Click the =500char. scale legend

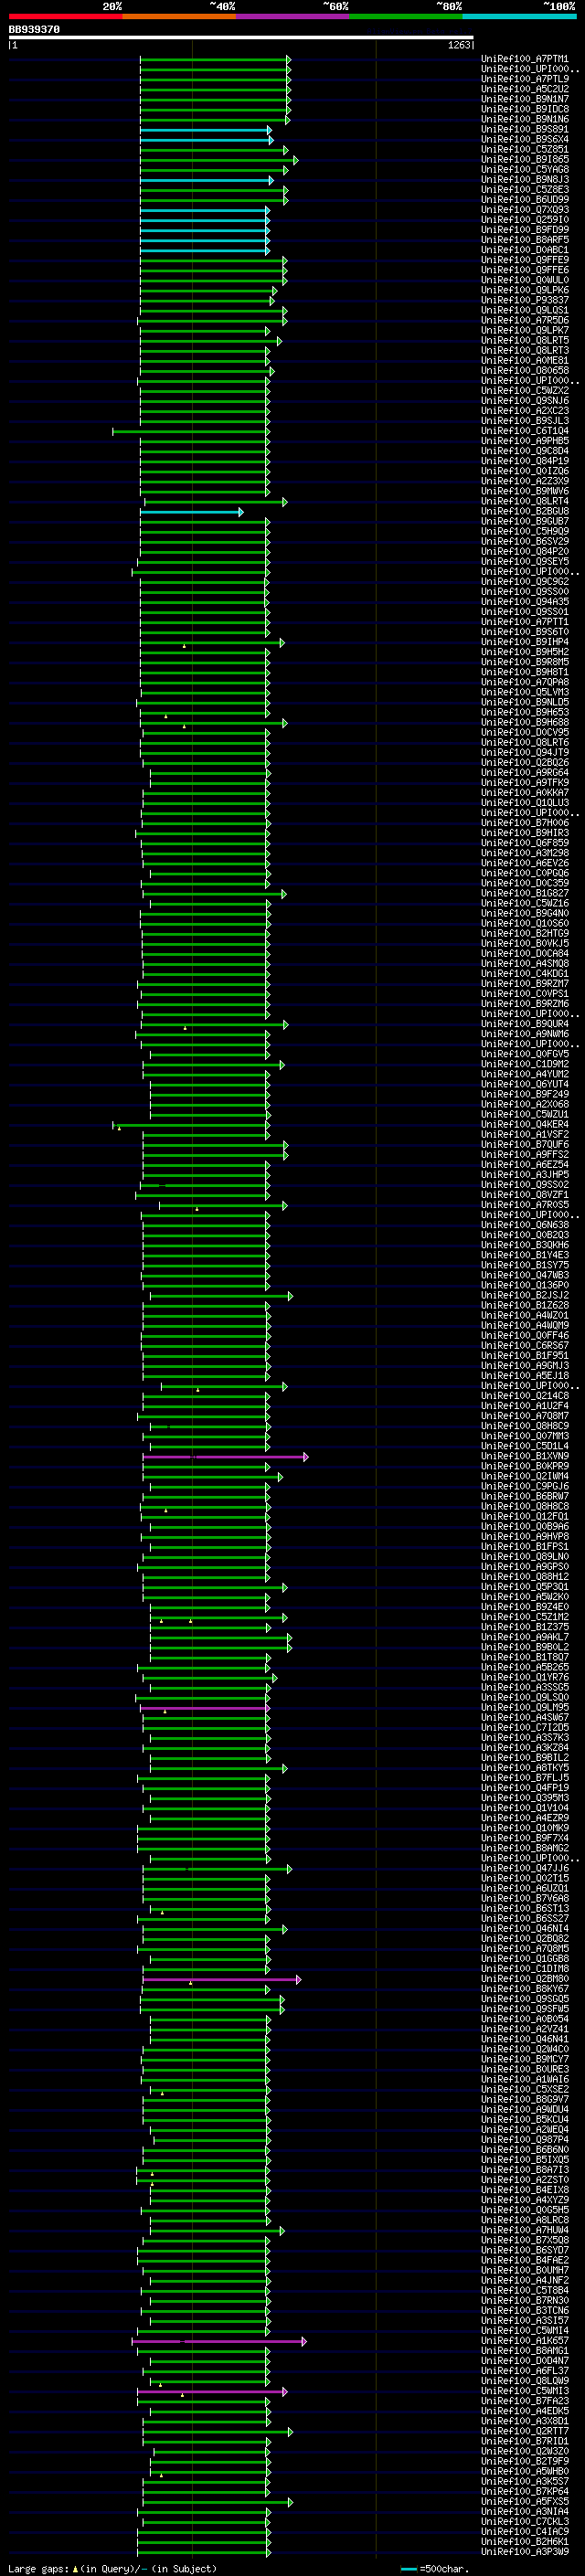436,2568
